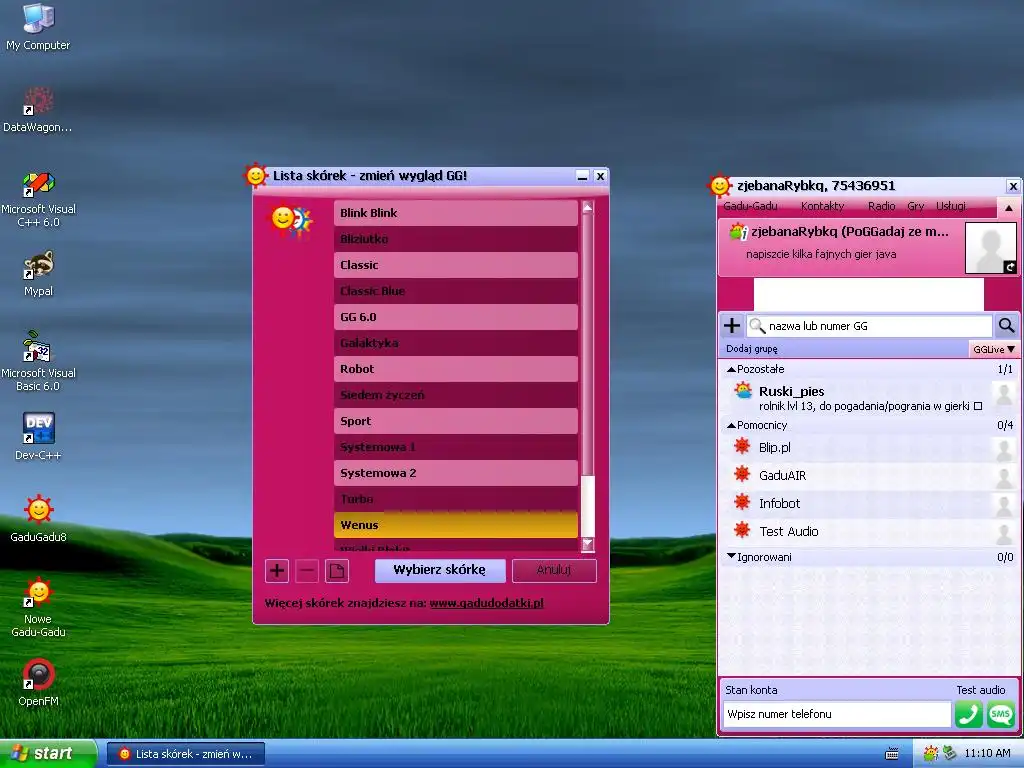Click the keyboard icon in the taskbar
The width and height of the screenshot is (1024, 768).
pyautogui.click(x=892, y=754)
